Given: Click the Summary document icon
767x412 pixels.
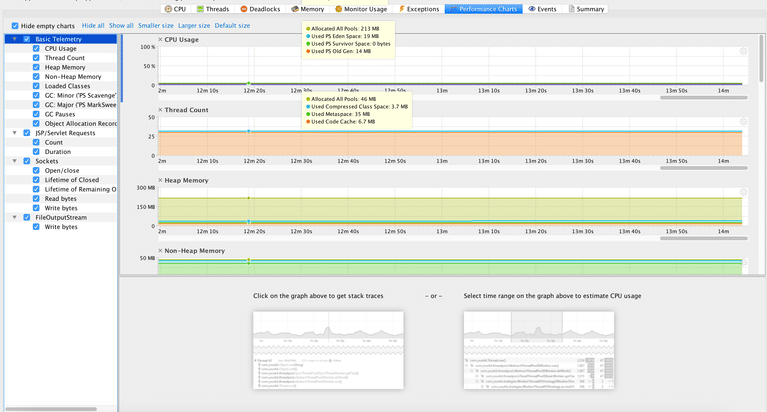Looking at the screenshot, I should (x=572, y=8).
